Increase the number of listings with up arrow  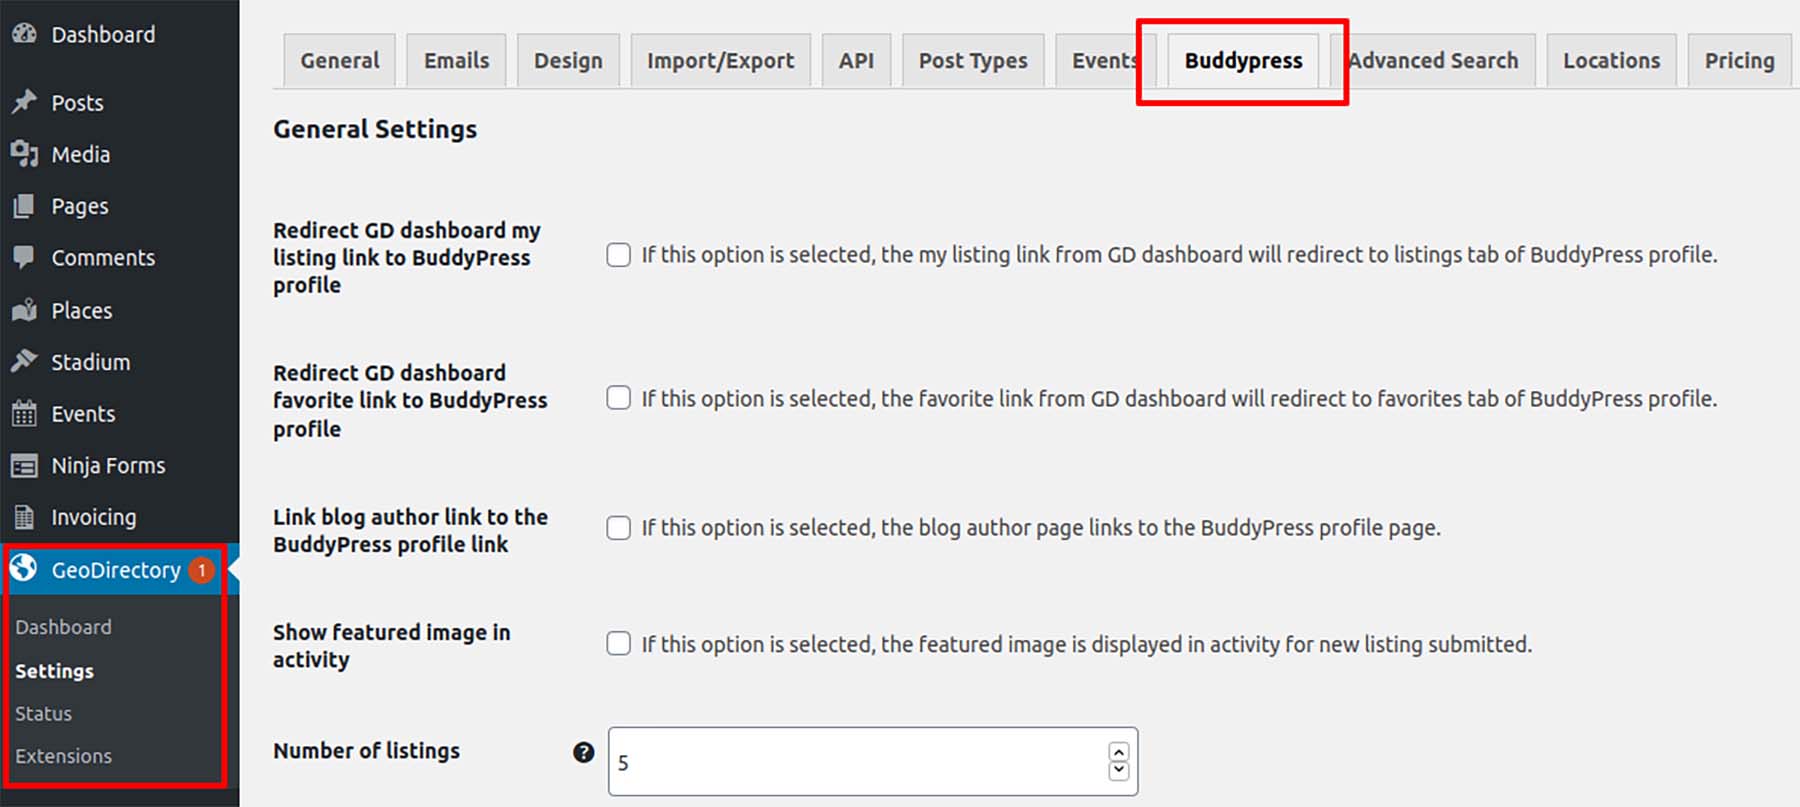1119,752
